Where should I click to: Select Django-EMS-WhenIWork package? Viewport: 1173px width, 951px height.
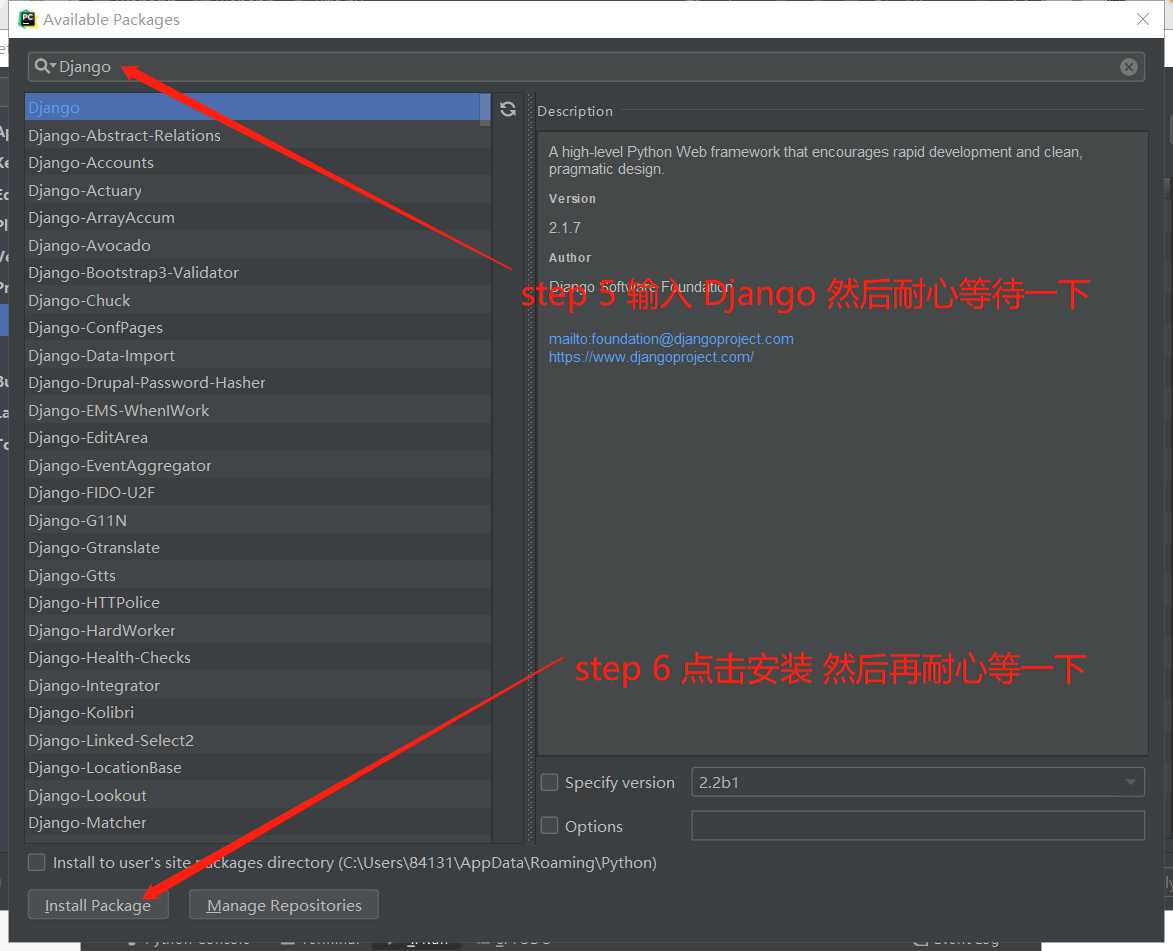pyautogui.click(x=257, y=410)
